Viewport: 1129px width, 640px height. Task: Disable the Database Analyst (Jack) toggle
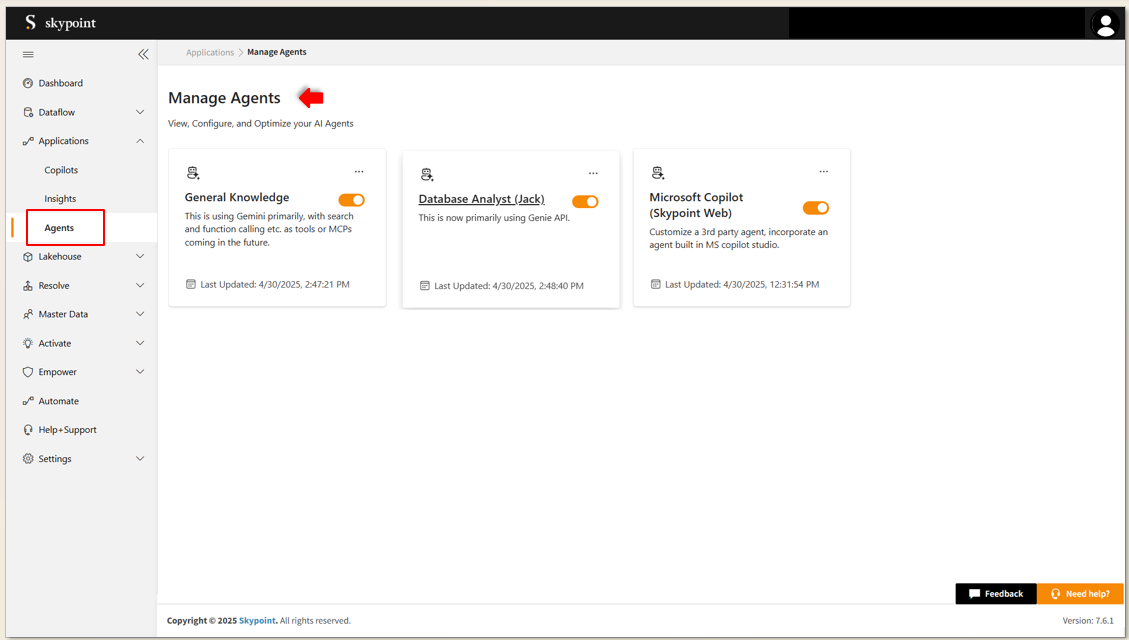point(585,202)
